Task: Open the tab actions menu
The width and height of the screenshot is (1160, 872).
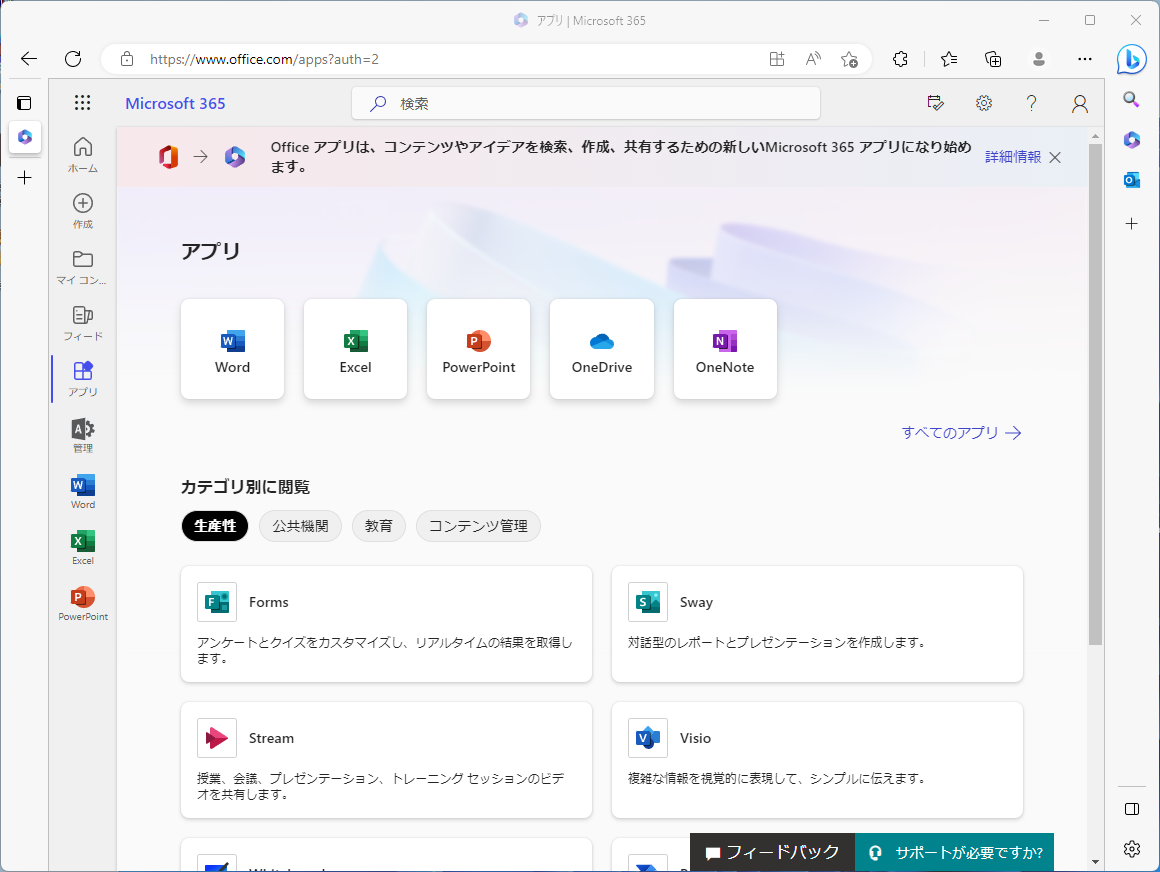Action: coord(24,103)
